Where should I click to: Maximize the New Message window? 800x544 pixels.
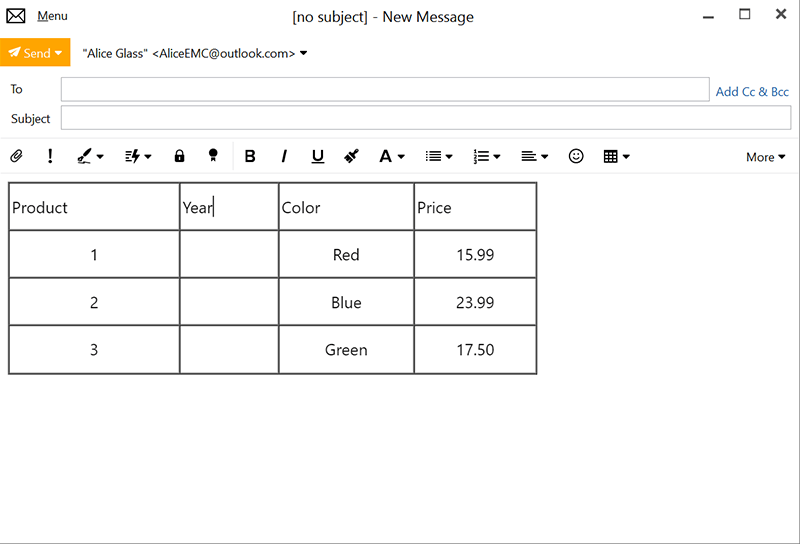[x=745, y=14]
